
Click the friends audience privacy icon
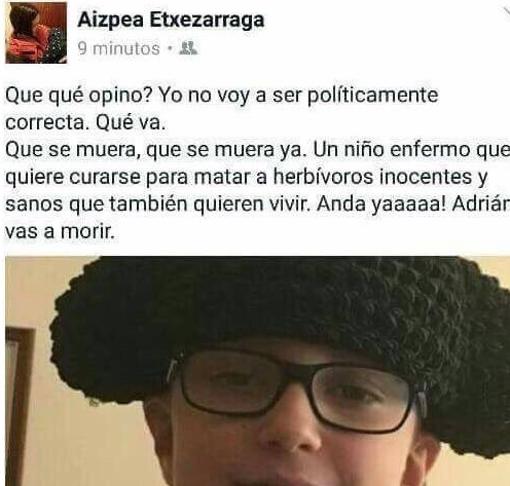(188, 48)
